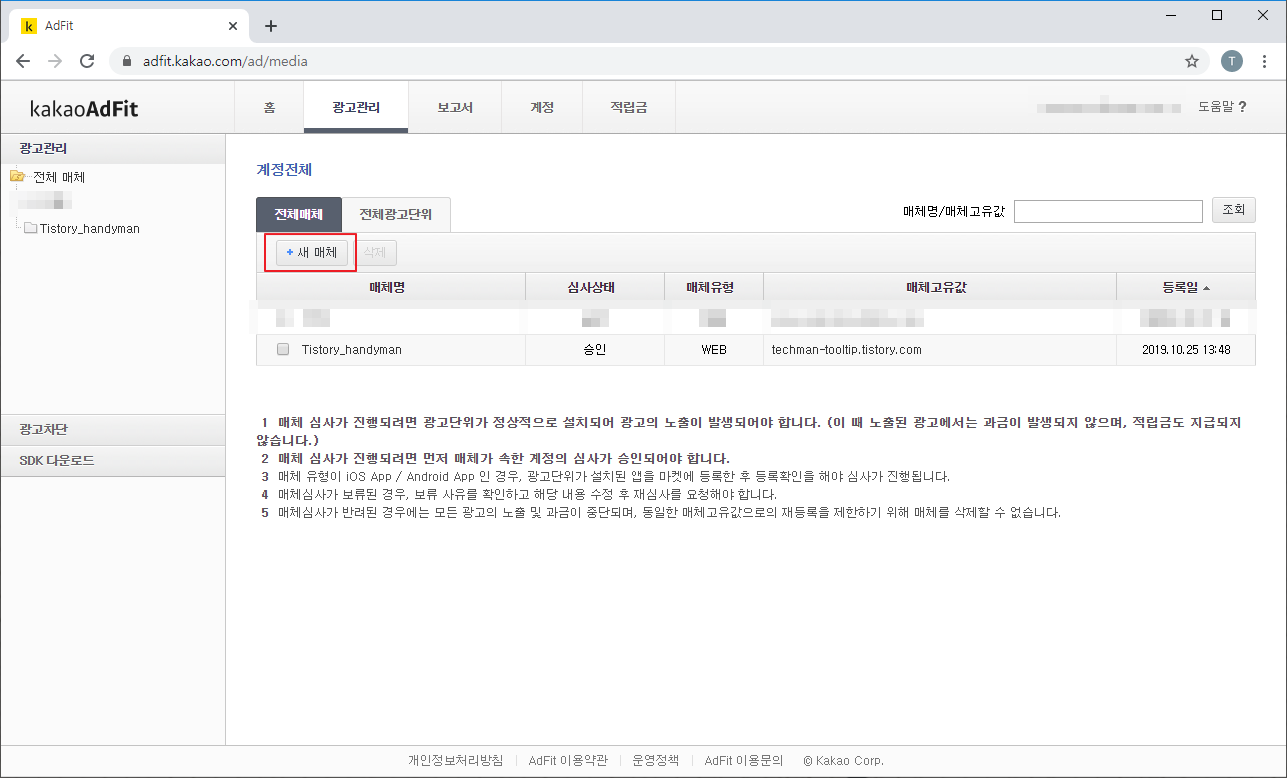Open a new browser tab
This screenshot has width=1287, height=778.
point(270,26)
